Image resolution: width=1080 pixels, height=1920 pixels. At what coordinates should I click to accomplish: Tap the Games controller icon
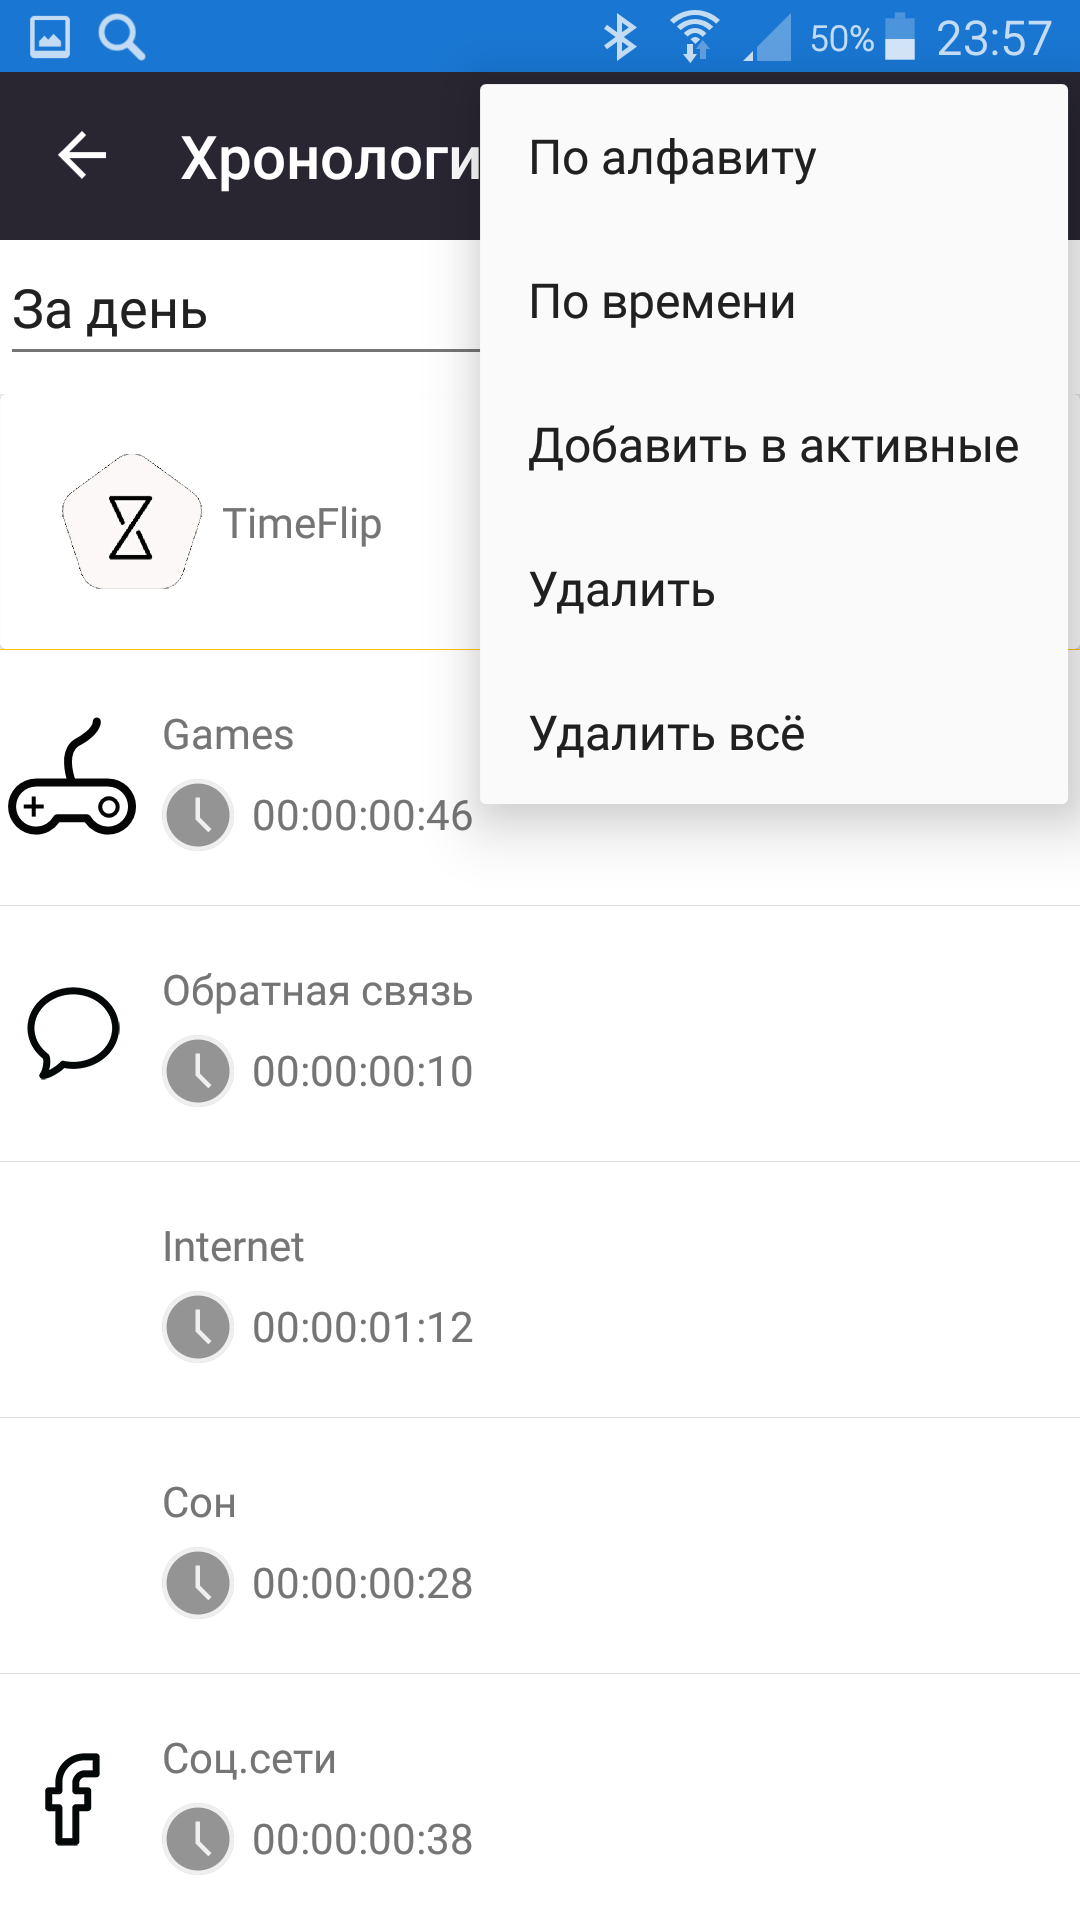72,777
